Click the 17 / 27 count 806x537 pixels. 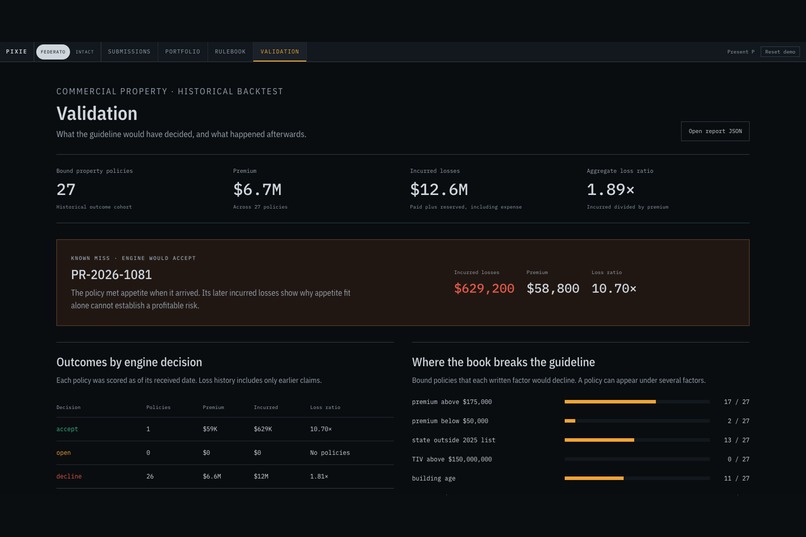(x=737, y=402)
